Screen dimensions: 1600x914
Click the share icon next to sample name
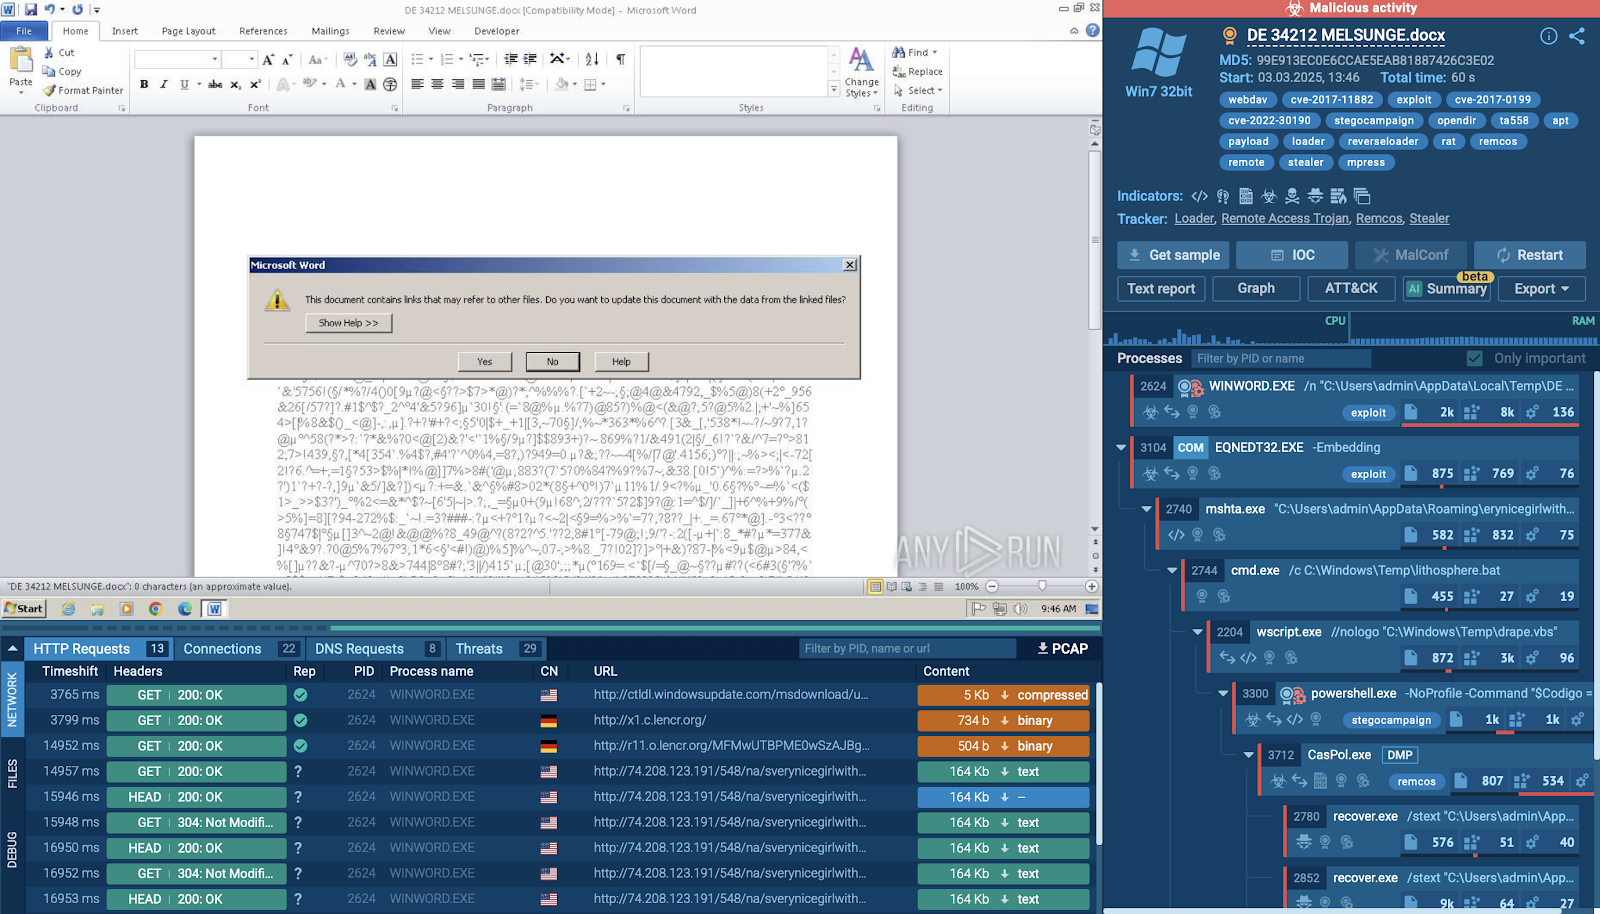[x=1577, y=36]
